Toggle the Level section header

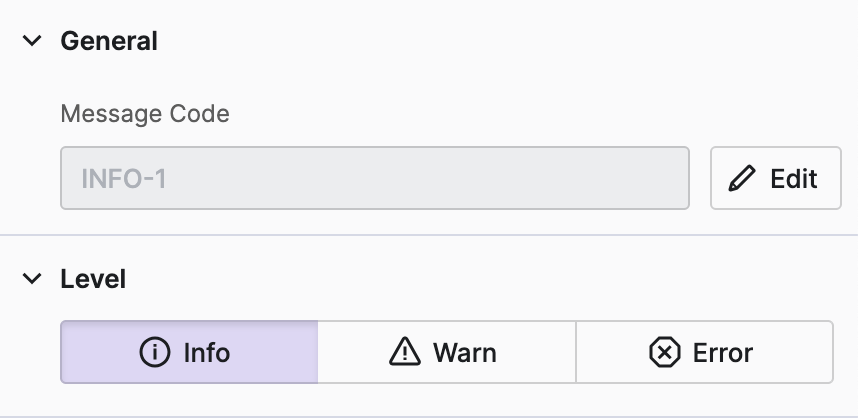coord(93,279)
